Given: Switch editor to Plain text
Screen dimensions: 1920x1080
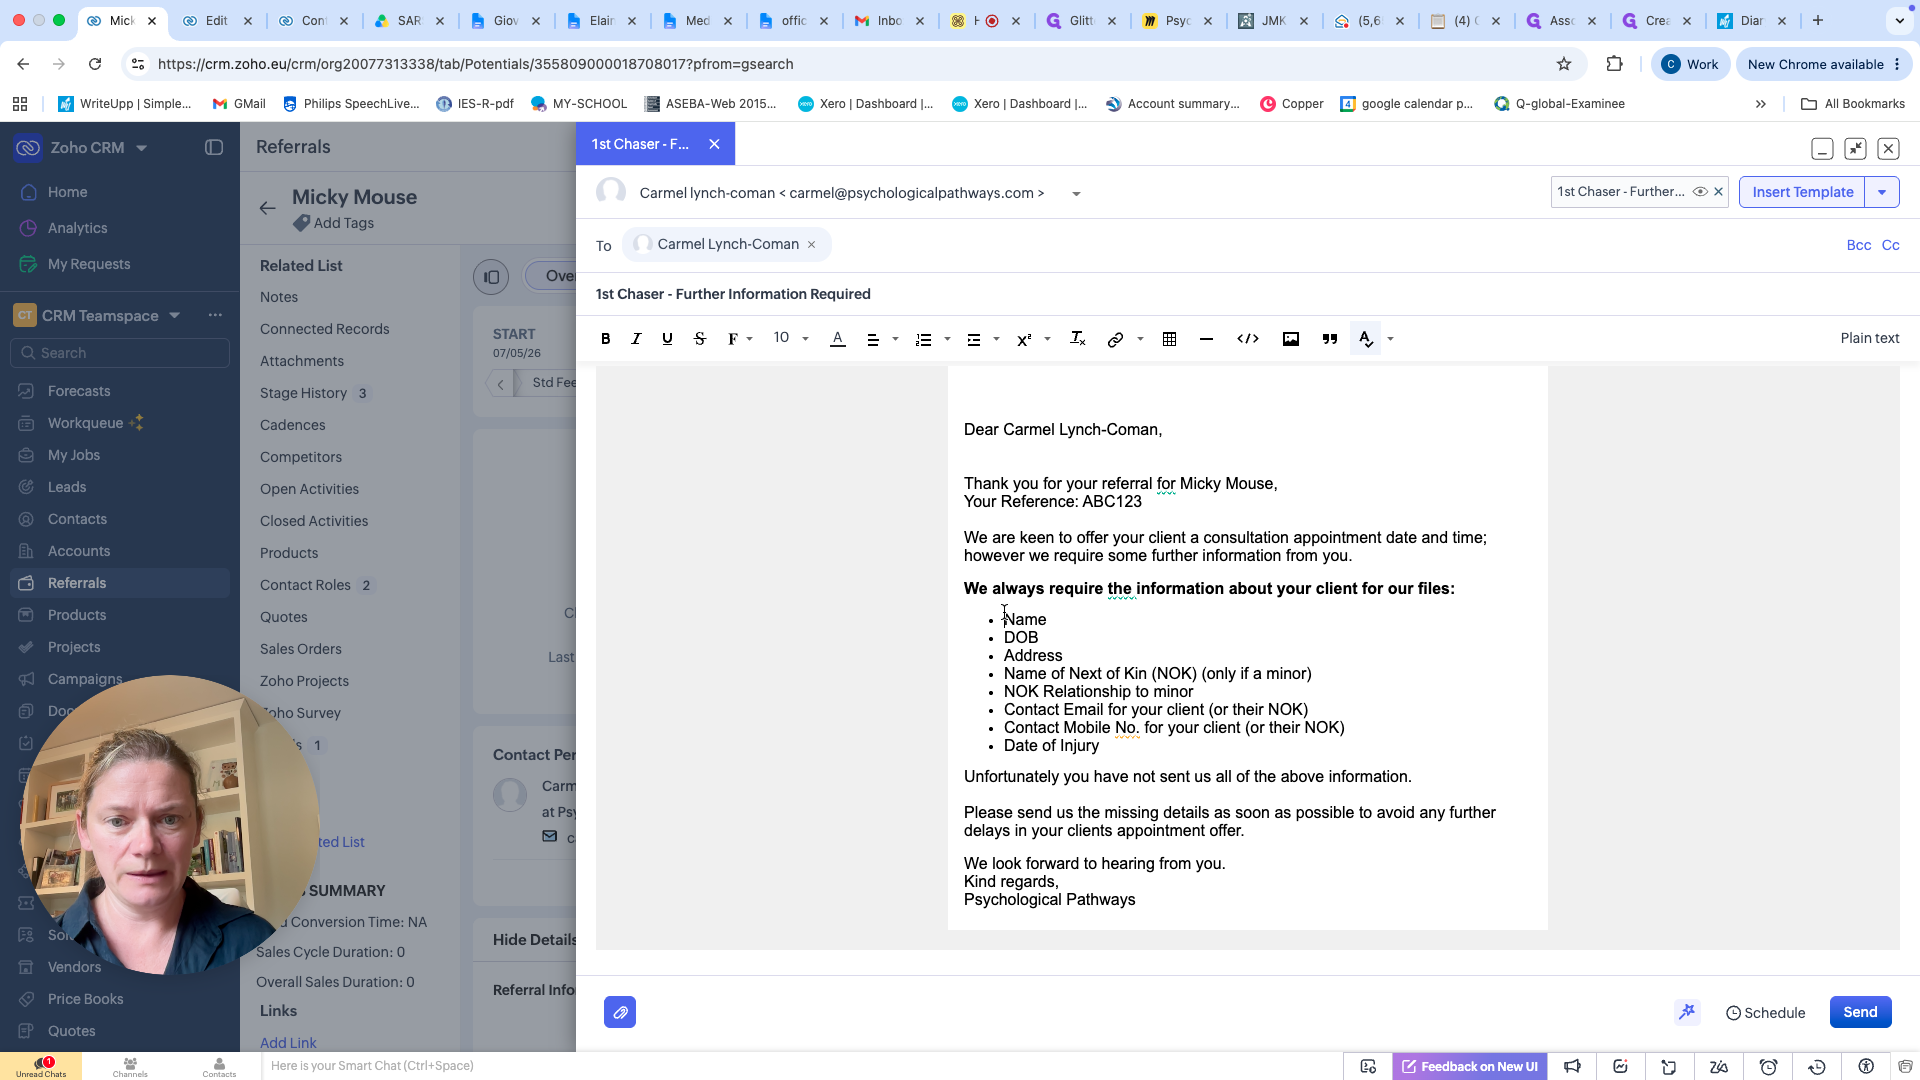Looking at the screenshot, I should (1869, 338).
